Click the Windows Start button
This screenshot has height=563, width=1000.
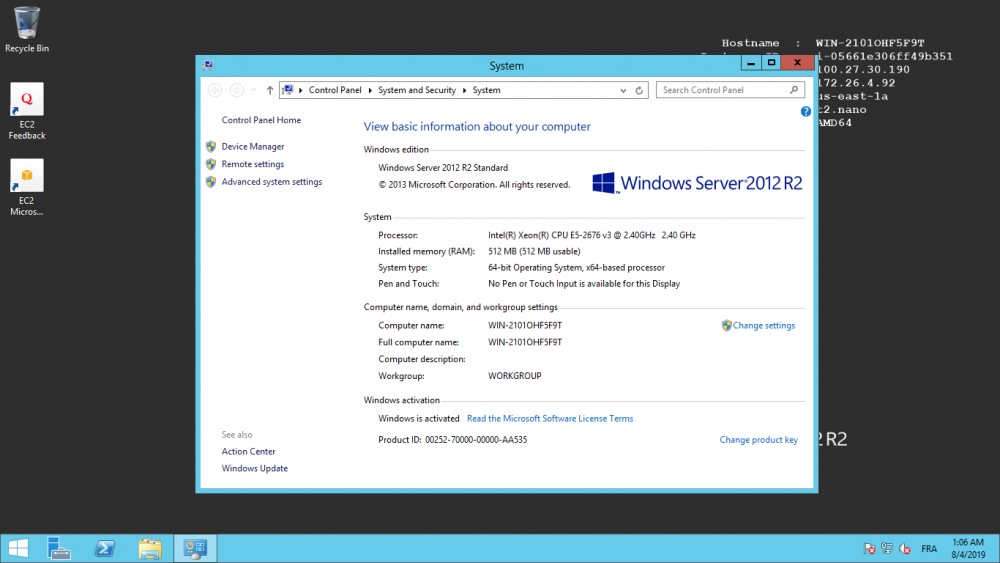(x=18, y=548)
